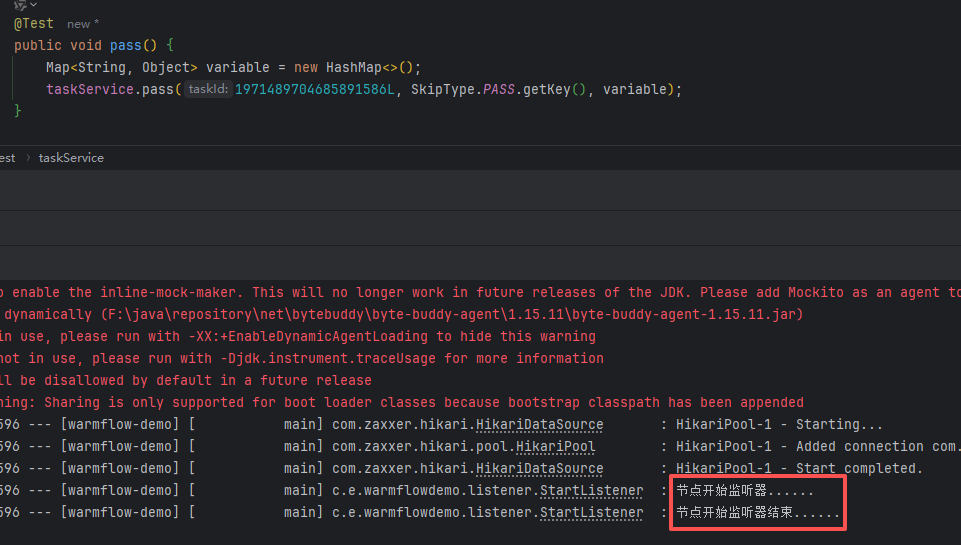961x545 pixels.
Task: Click SkipType class reference
Action: [443, 90]
